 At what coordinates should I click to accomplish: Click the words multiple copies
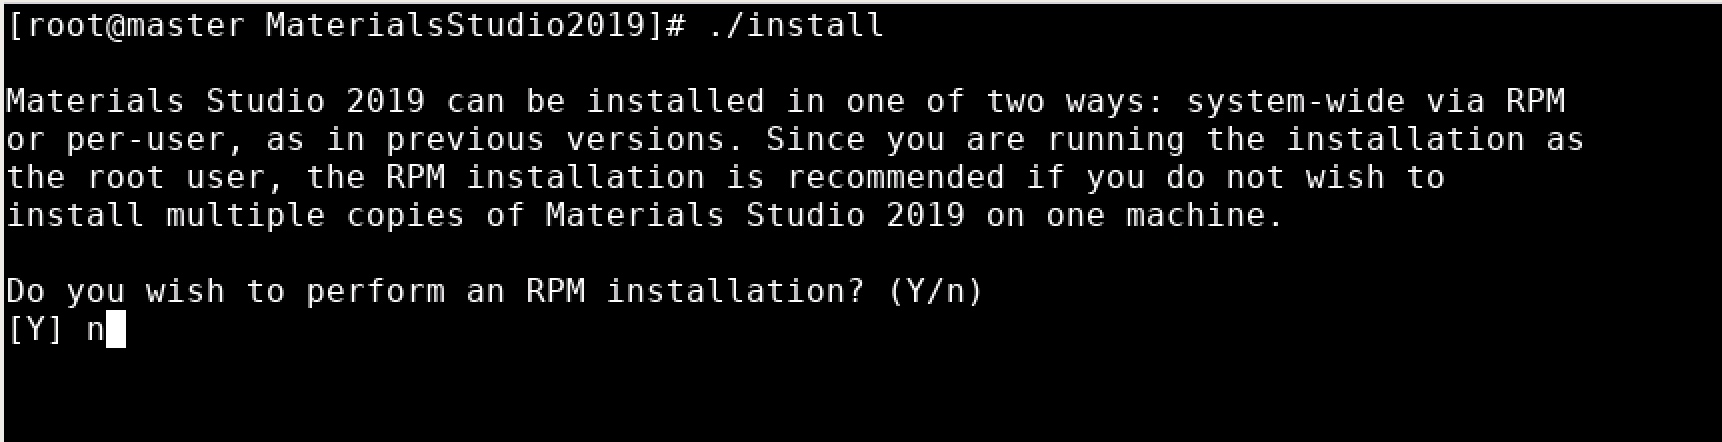coord(315,215)
